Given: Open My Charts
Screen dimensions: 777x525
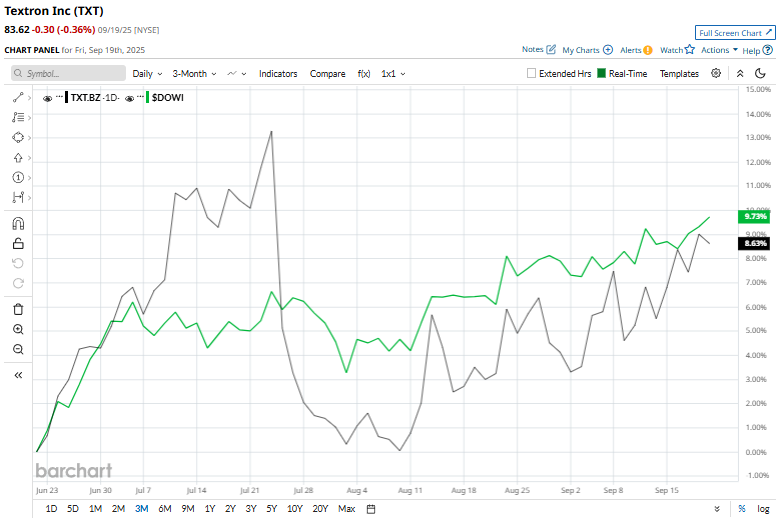Looking at the screenshot, I should (587, 50).
